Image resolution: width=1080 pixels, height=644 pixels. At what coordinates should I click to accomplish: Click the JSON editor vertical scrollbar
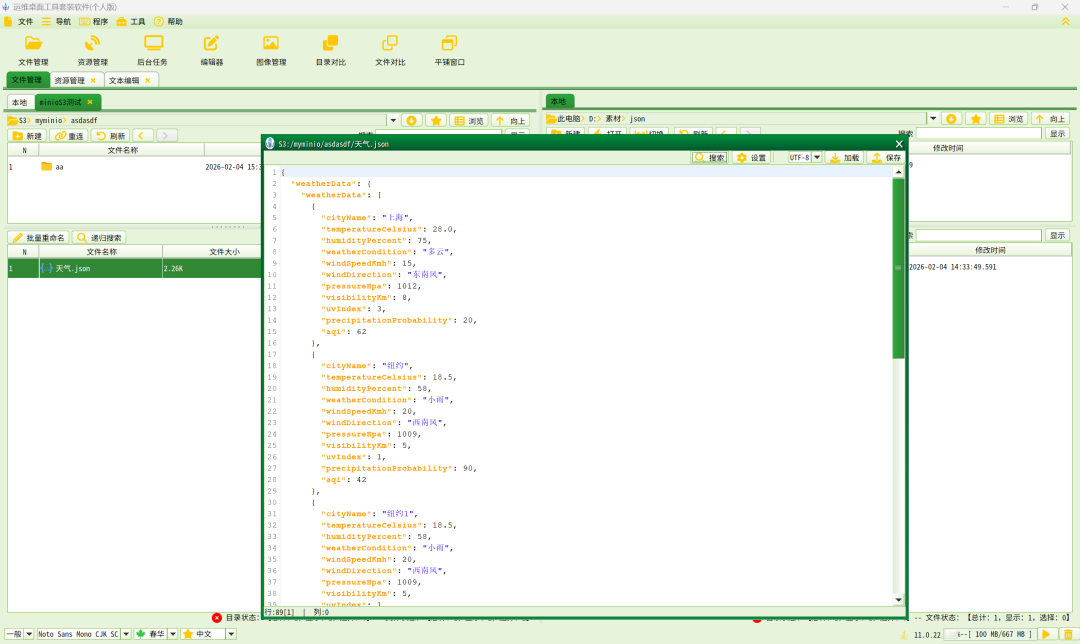898,270
